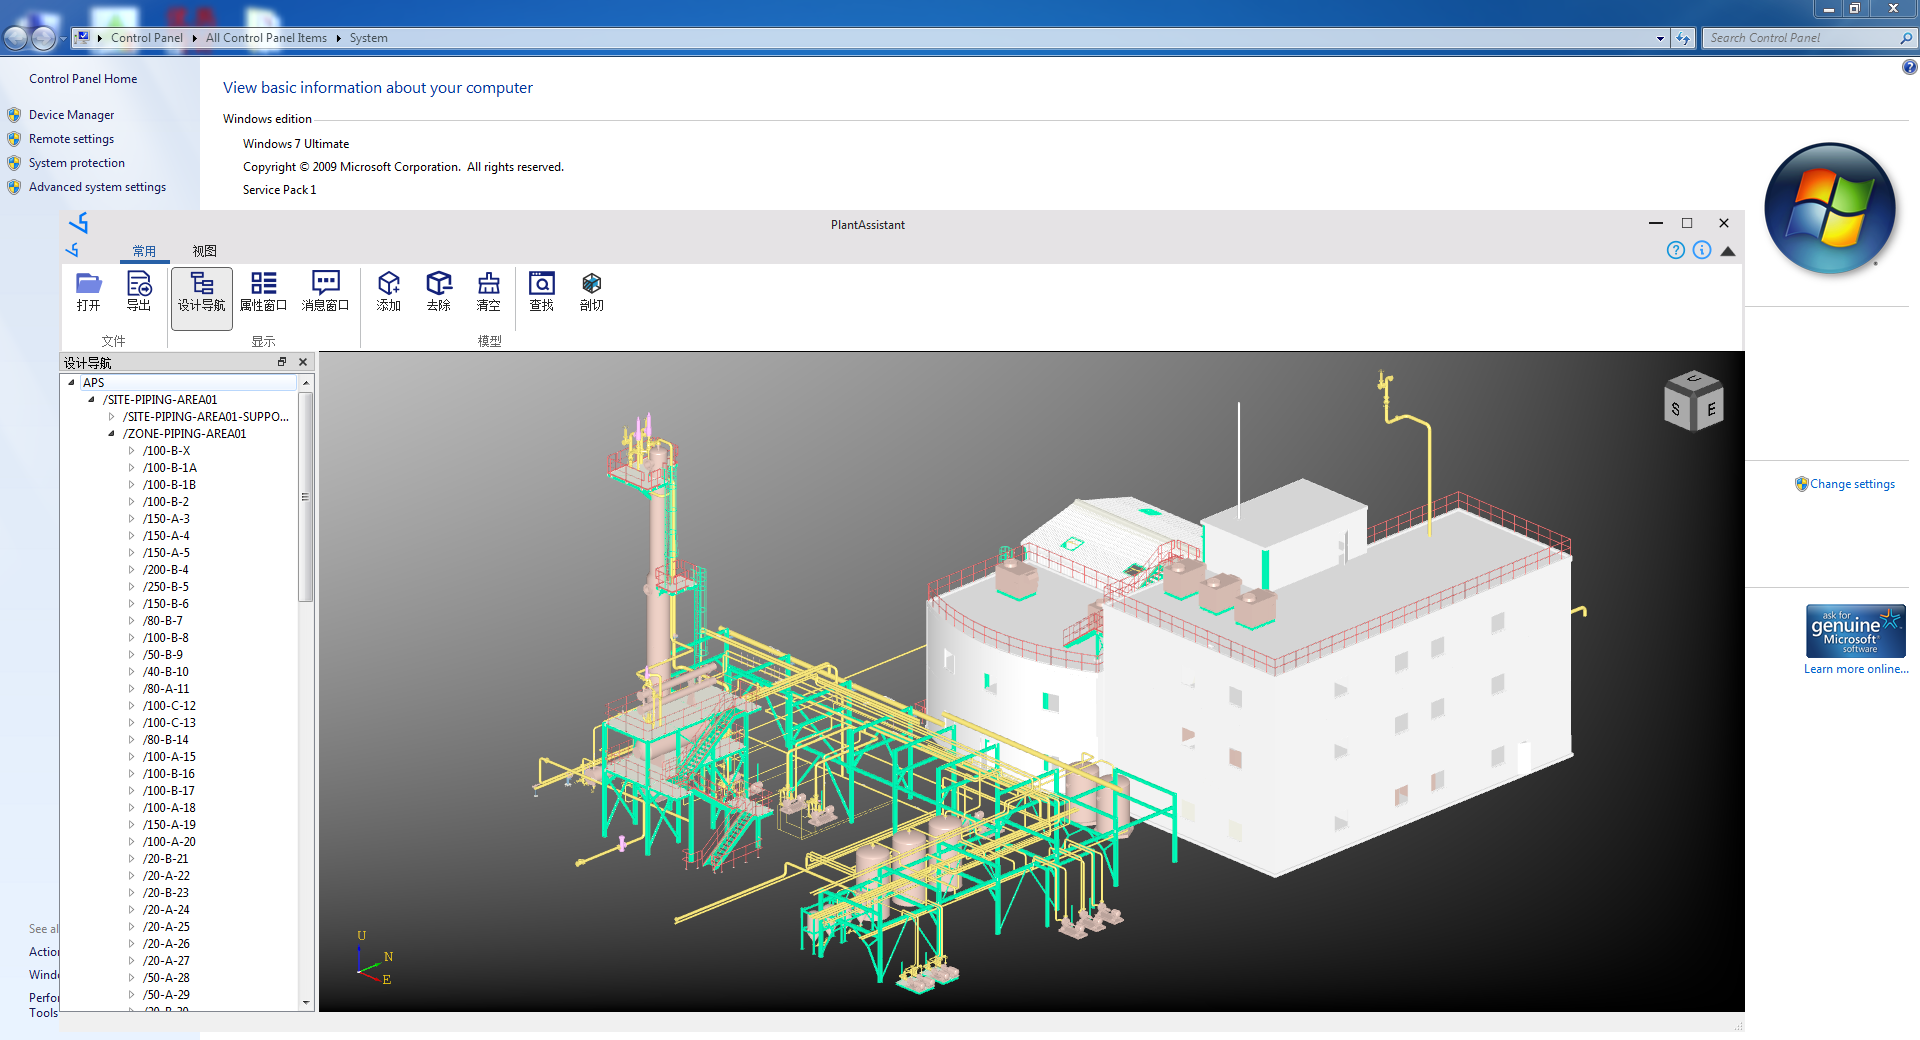This screenshot has height=1040, width=1920.
Task: Click the view cube top face
Action: 1694,379
